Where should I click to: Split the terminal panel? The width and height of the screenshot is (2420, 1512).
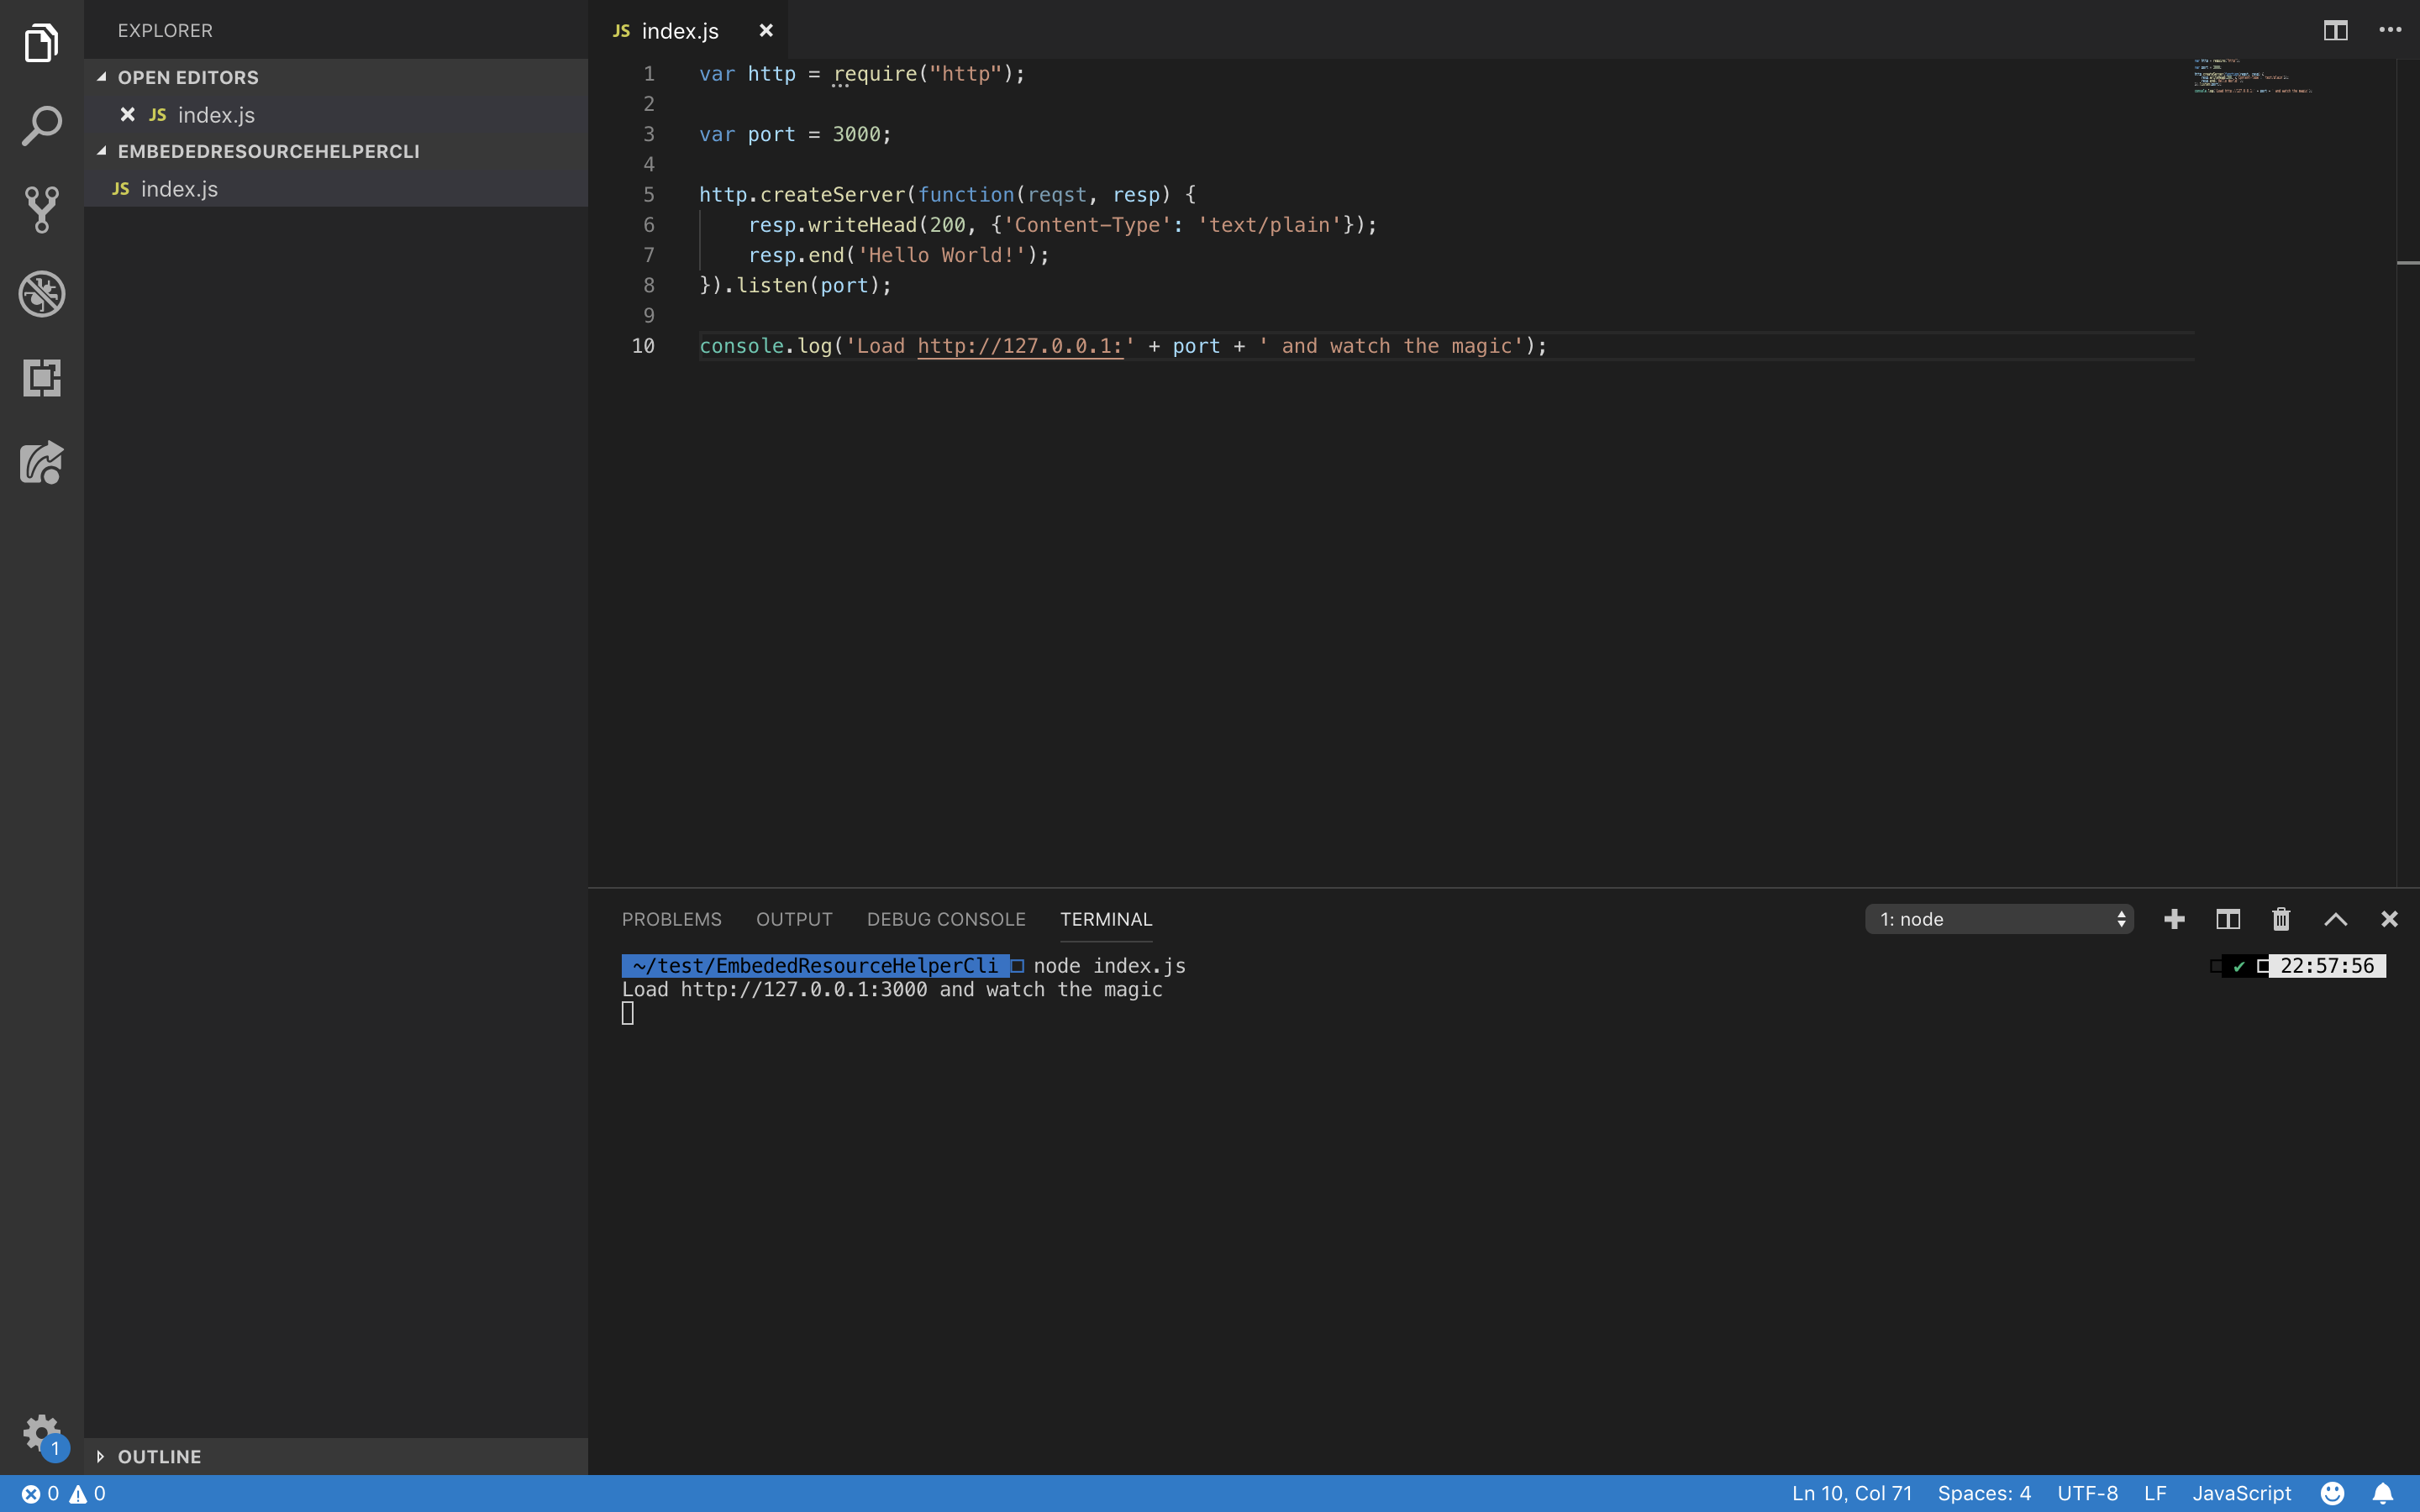[x=2228, y=919]
